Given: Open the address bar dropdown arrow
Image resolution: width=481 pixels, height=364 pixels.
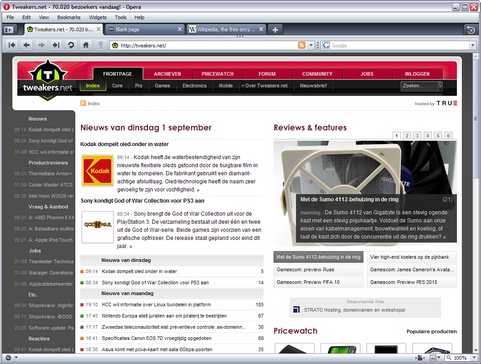Looking at the screenshot, I should tap(311, 45).
